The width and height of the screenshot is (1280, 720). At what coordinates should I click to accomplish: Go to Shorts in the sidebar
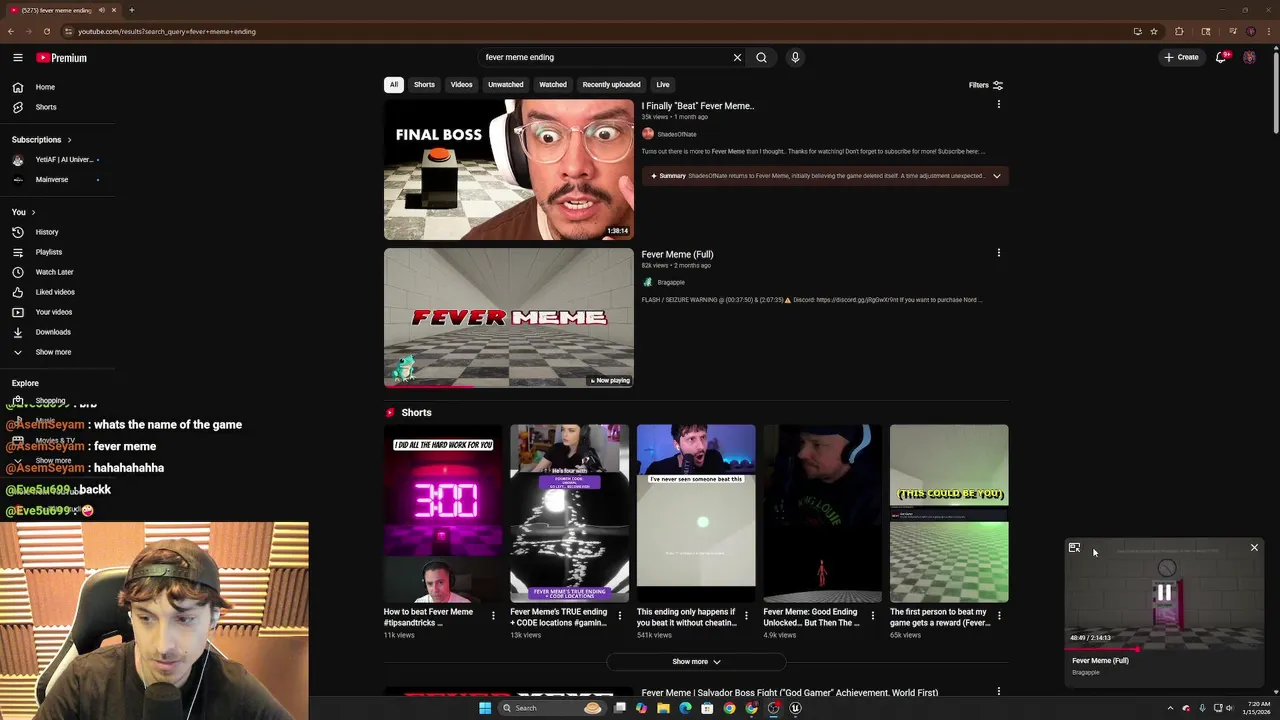point(46,107)
